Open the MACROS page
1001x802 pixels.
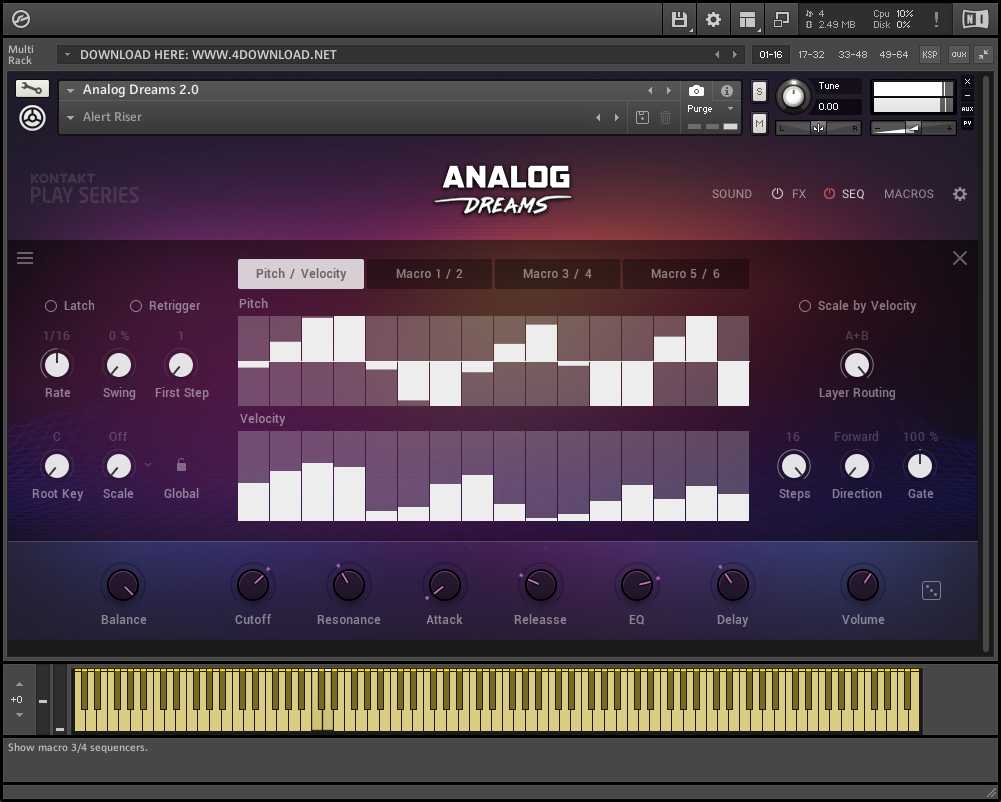click(908, 193)
